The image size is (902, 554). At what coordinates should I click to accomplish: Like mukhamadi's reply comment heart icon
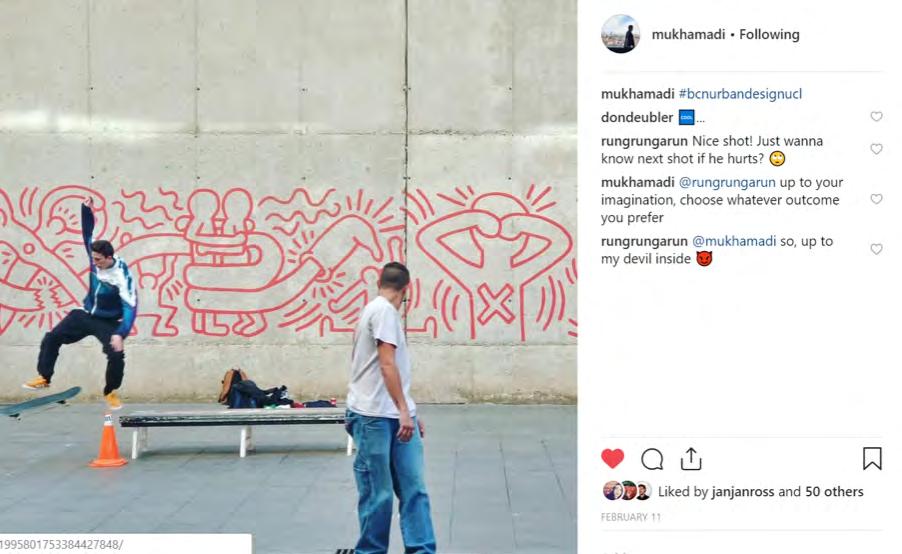click(x=876, y=199)
